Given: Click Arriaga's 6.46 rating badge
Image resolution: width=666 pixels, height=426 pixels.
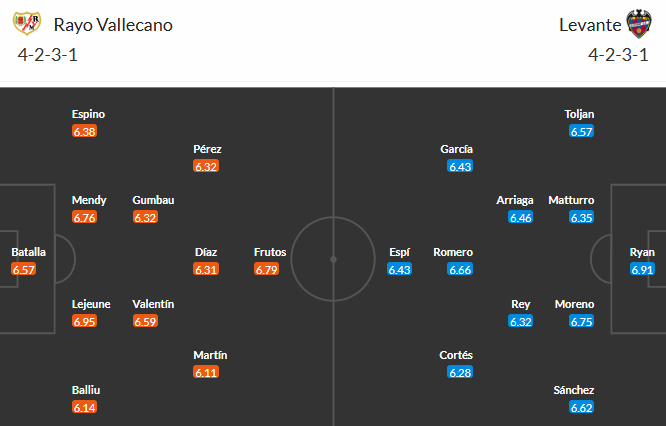Looking at the screenshot, I should click(x=521, y=217).
